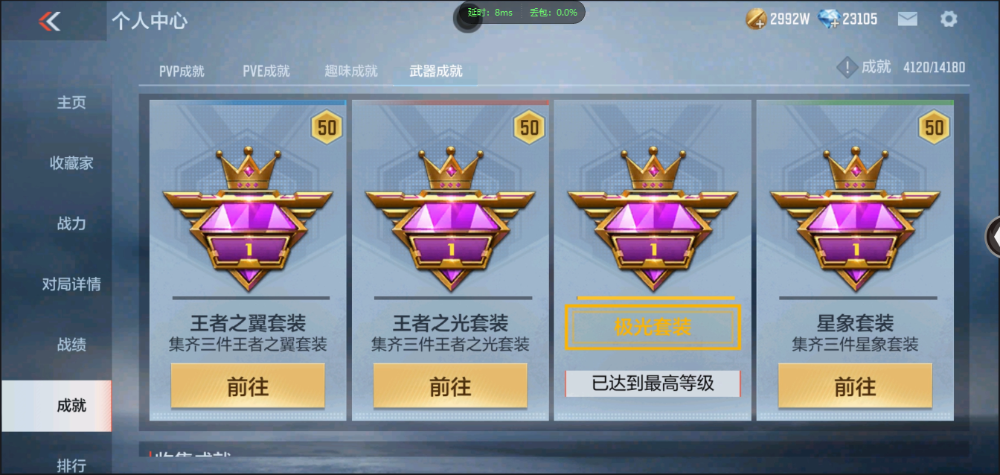This screenshot has width=1000, height=475.
Task: Switch to the PVP成就 tab
Action: click(182, 71)
